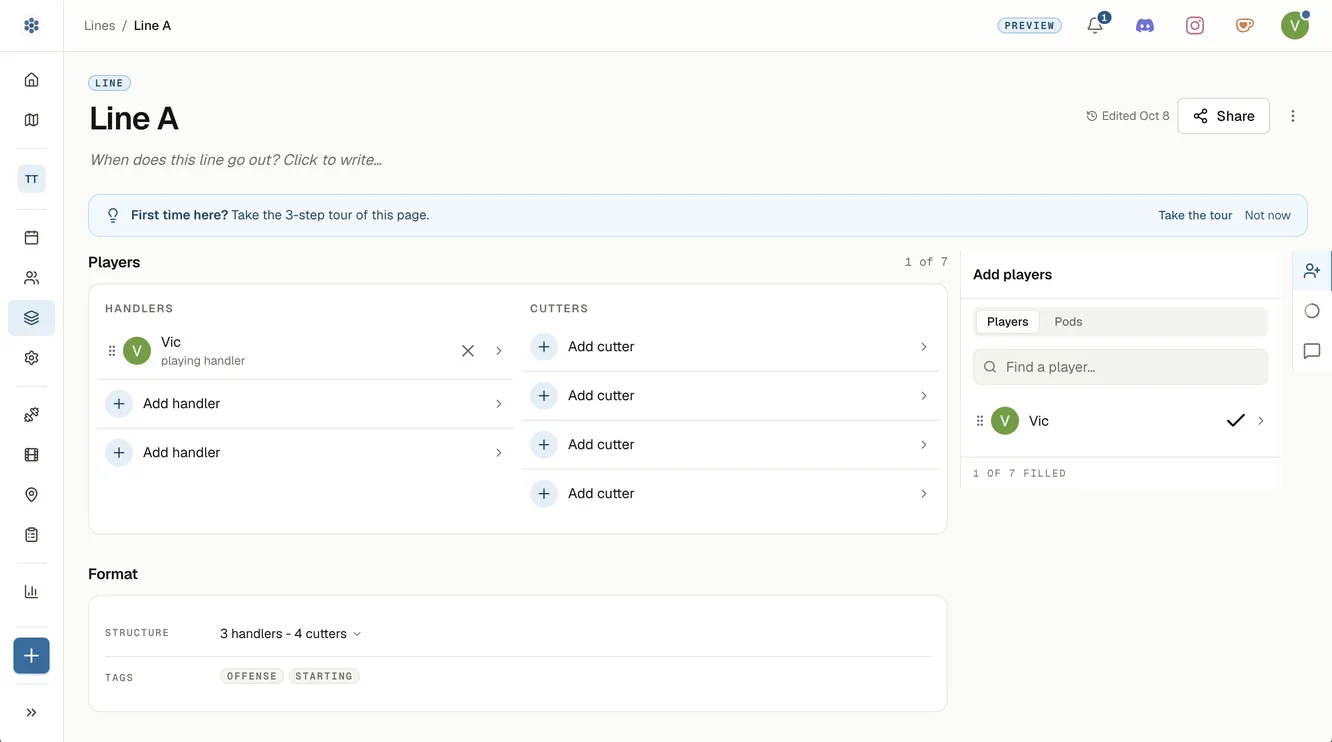Select the TT team badge
This screenshot has height=742, width=1332.
31,179
